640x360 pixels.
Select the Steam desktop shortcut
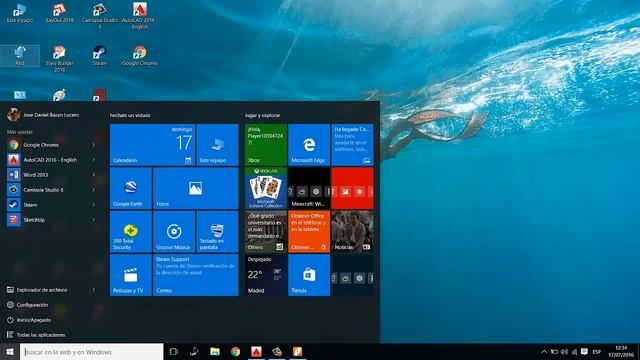coord(100,56)
